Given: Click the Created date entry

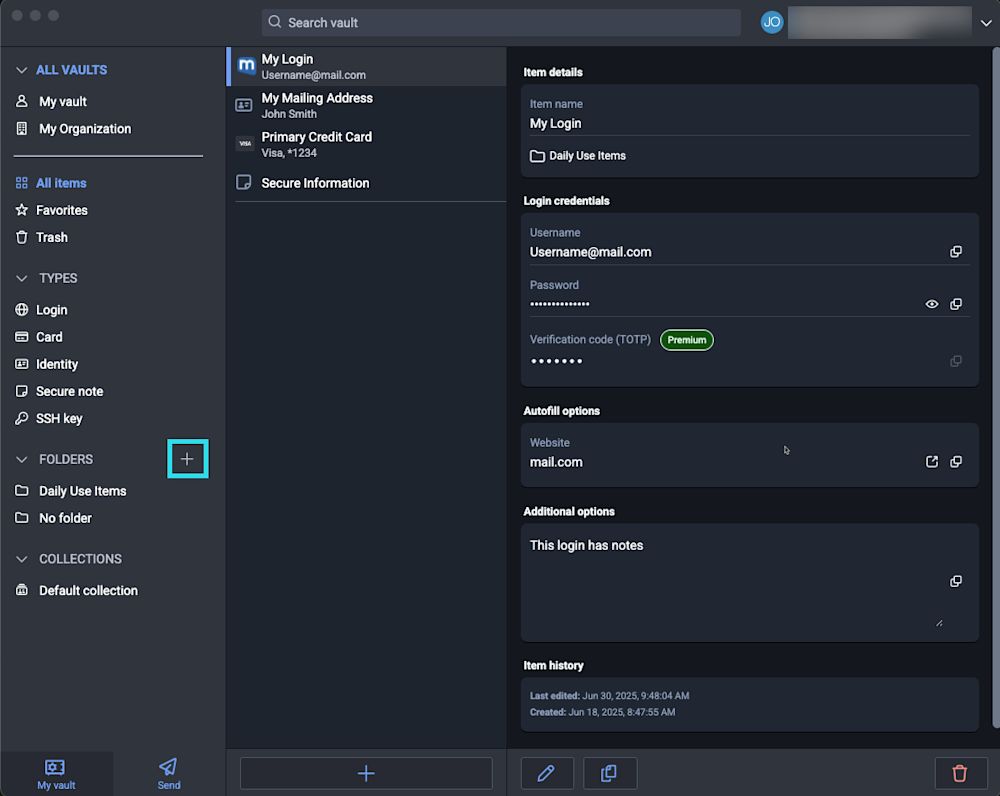Looking at the screenshot, I should pyautogui.click(x=602, y=712).
